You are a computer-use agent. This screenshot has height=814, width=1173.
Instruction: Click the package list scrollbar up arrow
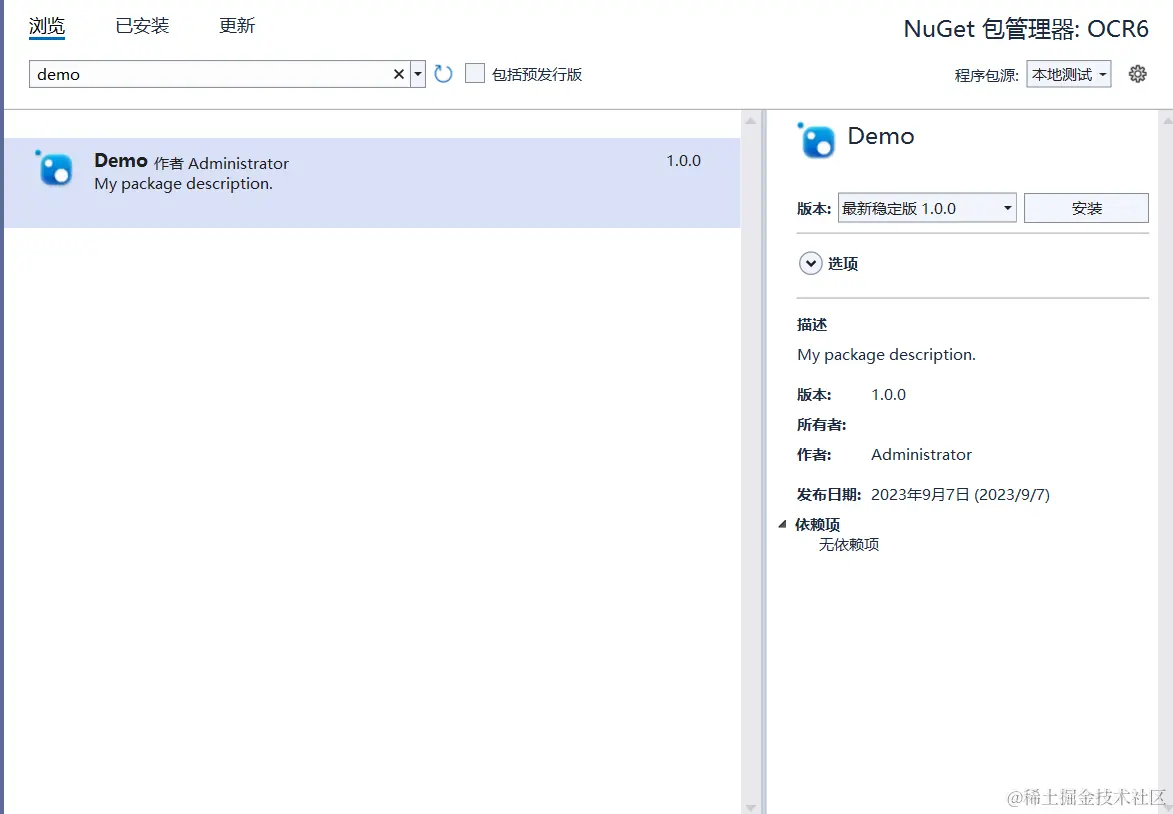(751, 120)
